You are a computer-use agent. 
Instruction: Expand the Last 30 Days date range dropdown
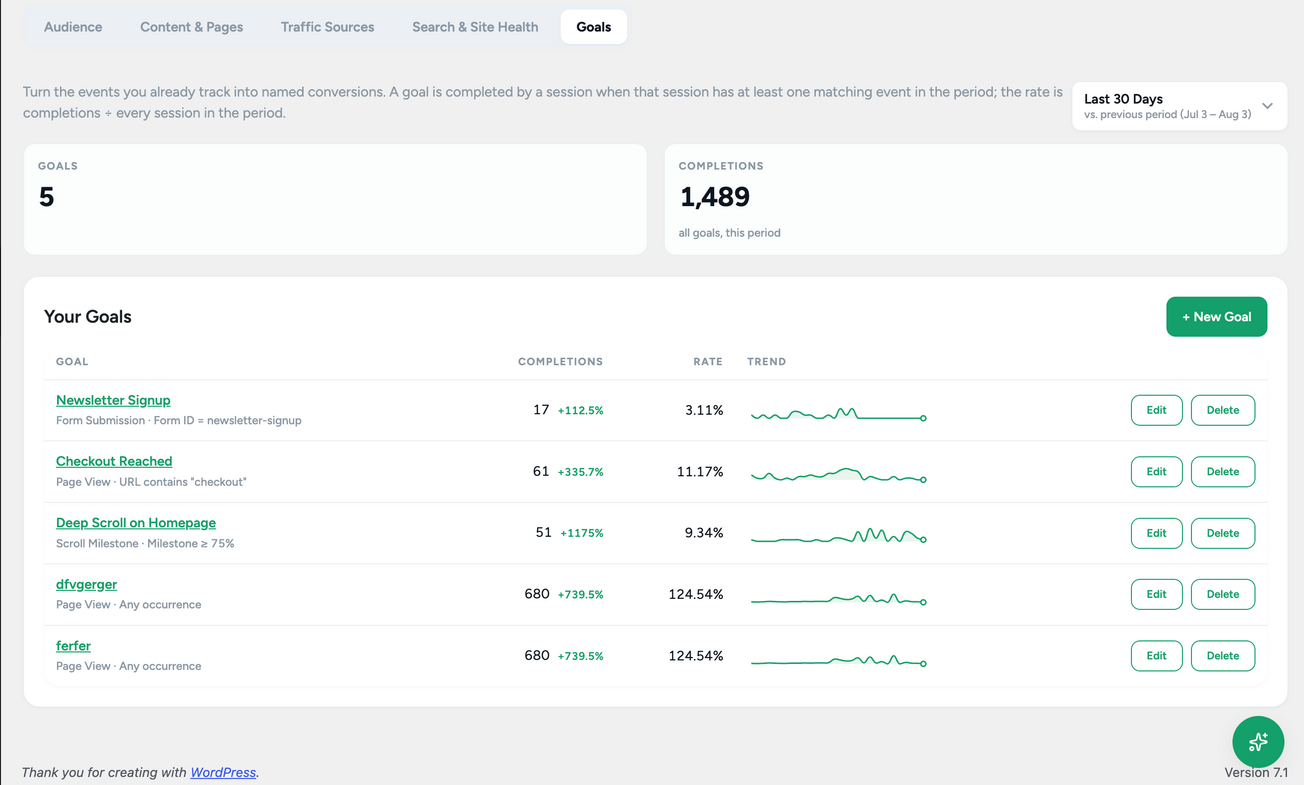click(x=1179, y=106)
